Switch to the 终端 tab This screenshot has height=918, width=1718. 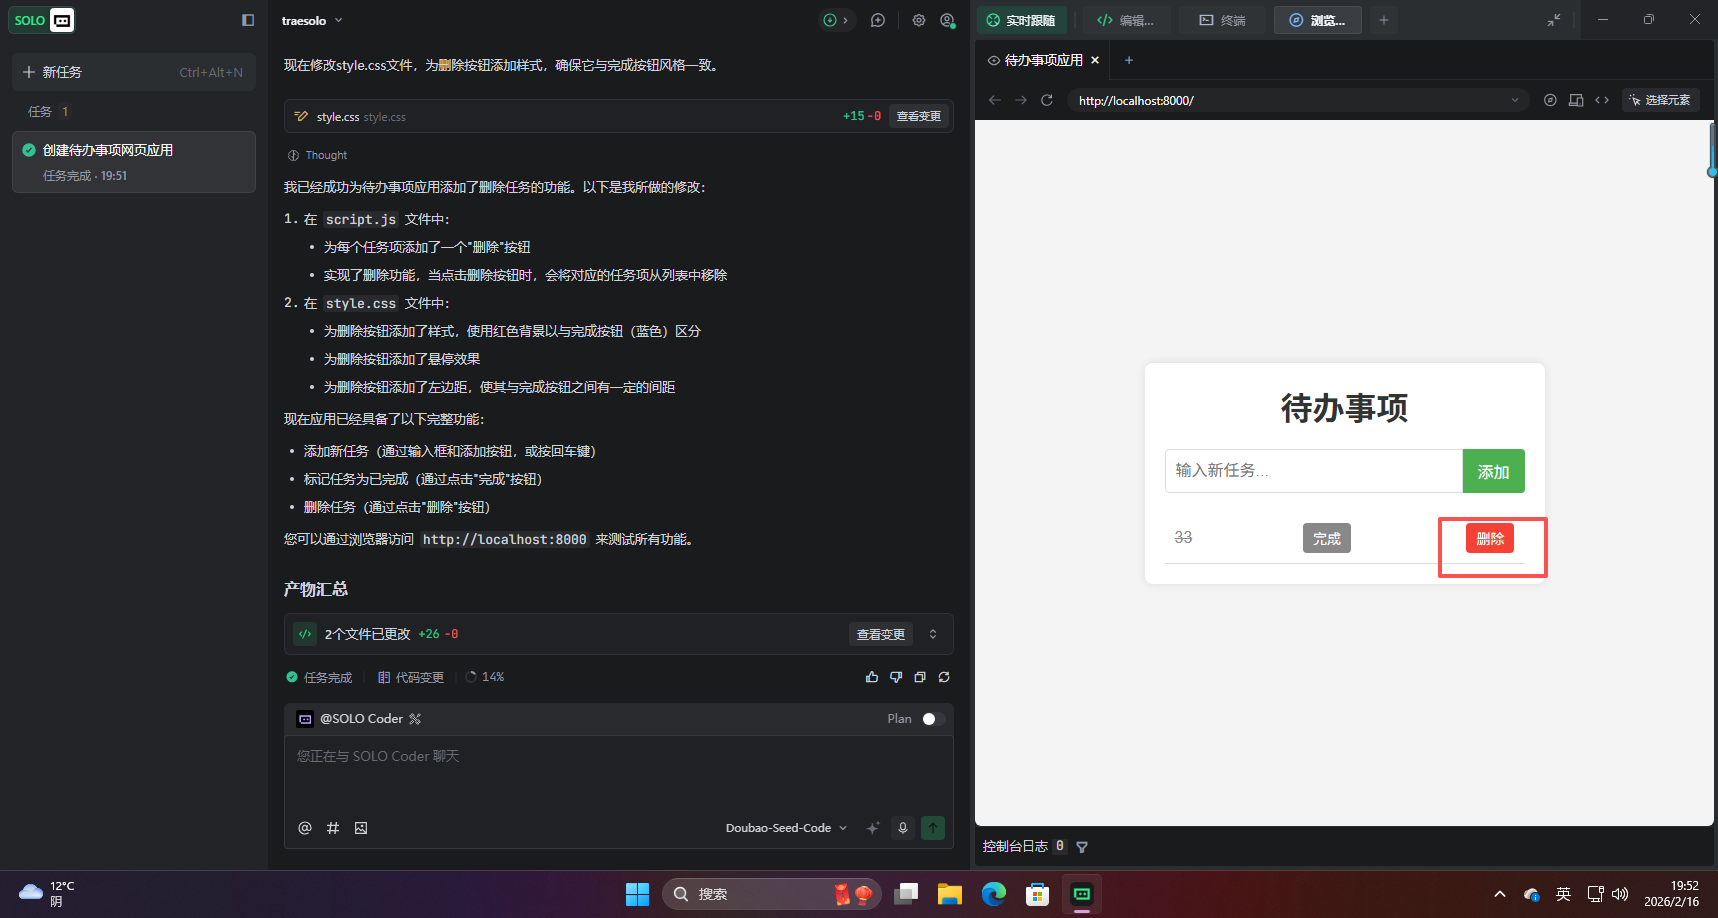pos(1222,20)
